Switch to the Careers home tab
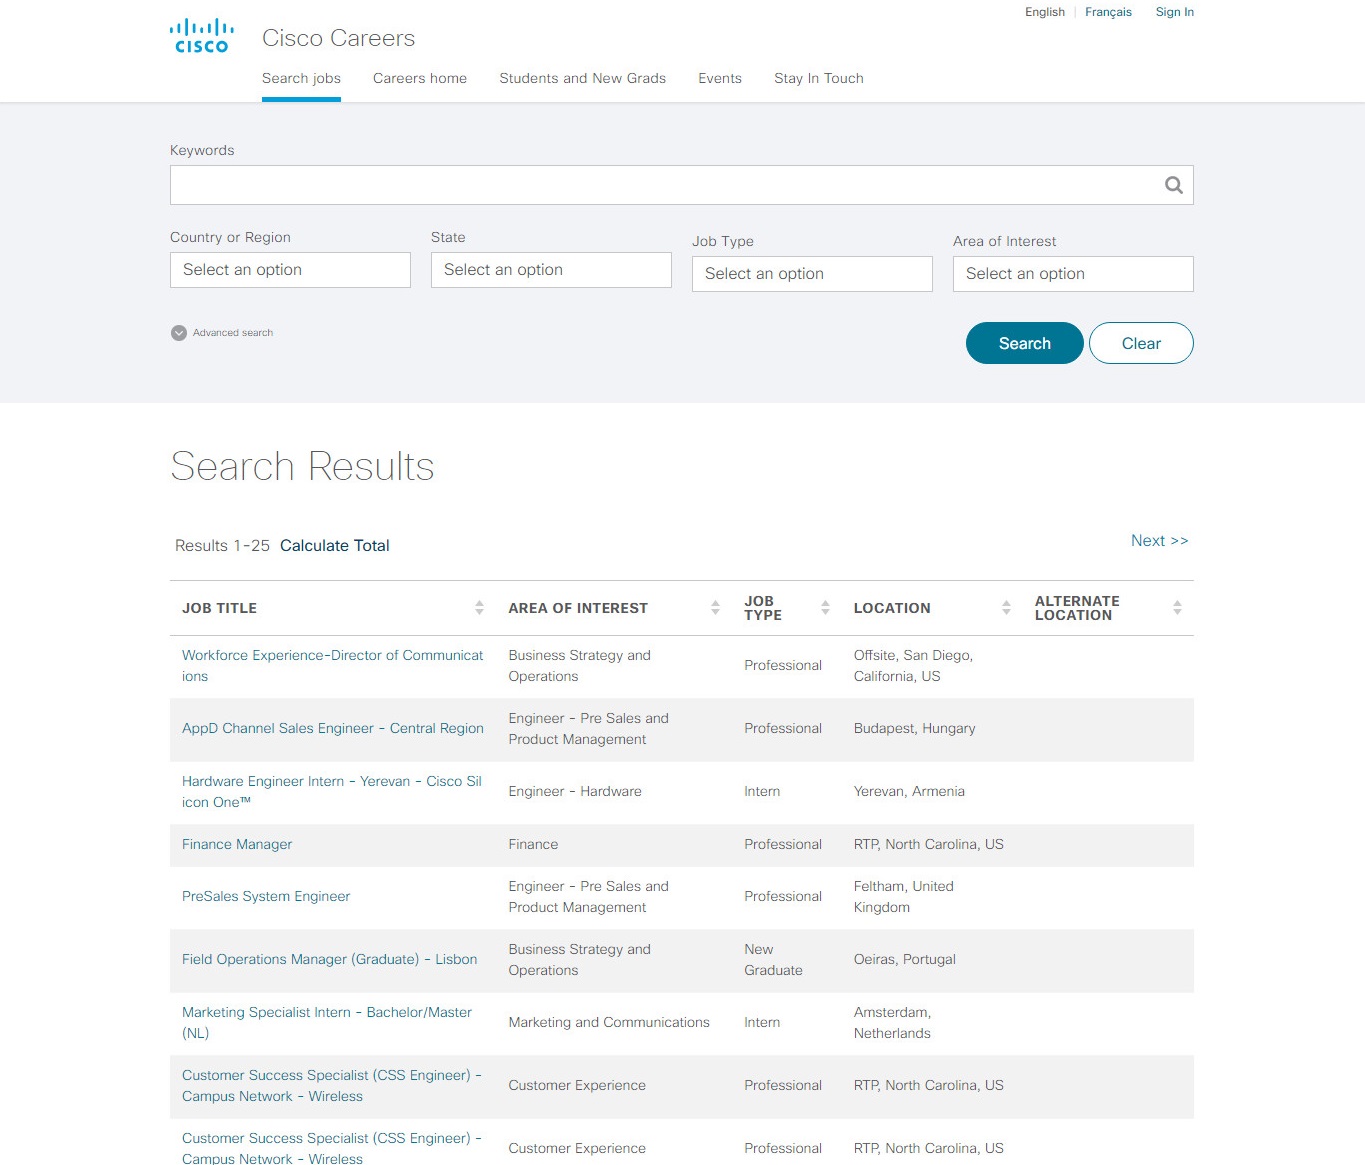Image resolution: width=1365 pixels, height=1165 pixels. pos(420,78)
